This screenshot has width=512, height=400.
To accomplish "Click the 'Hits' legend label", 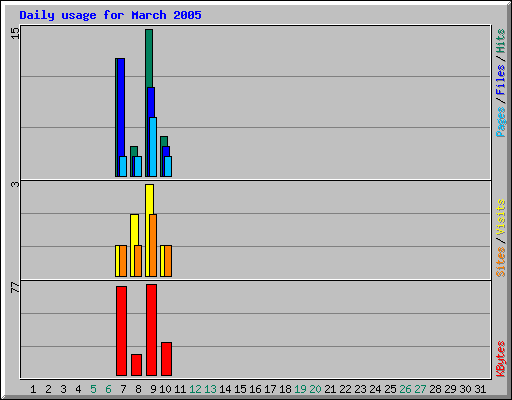I will (x=500, y=41).
